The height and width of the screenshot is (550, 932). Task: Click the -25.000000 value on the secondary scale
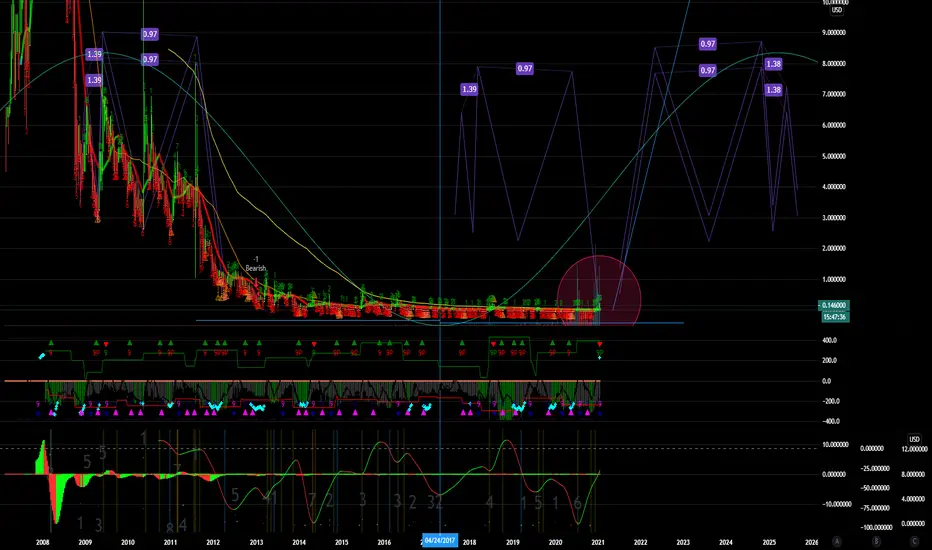875,468
